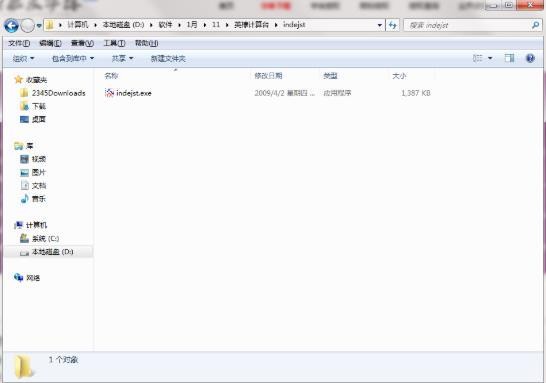Open 下载 in the navigation pane
This screenshot has width=546, height=383.
point(39,106)
